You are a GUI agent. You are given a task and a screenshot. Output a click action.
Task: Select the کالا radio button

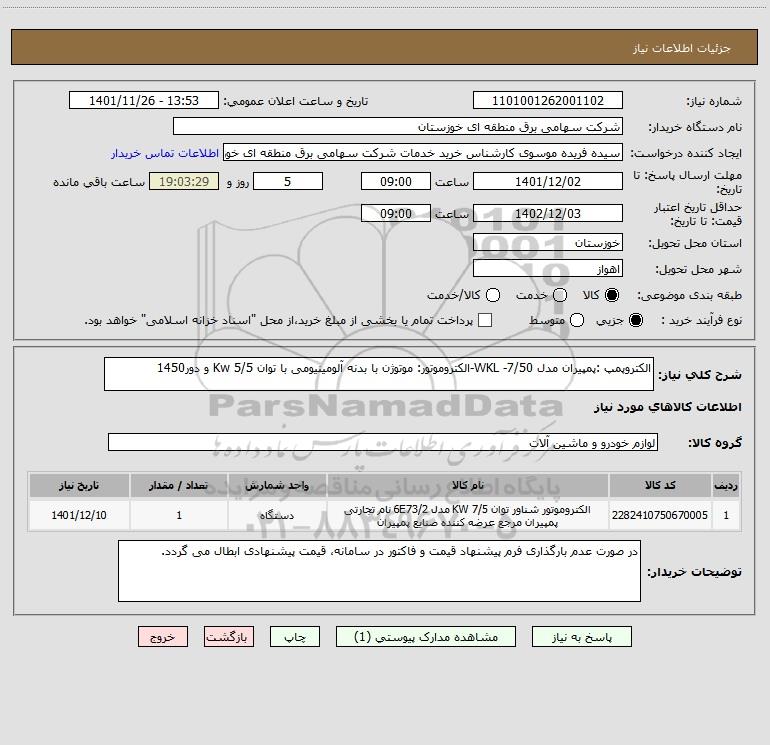click(612, 295)
